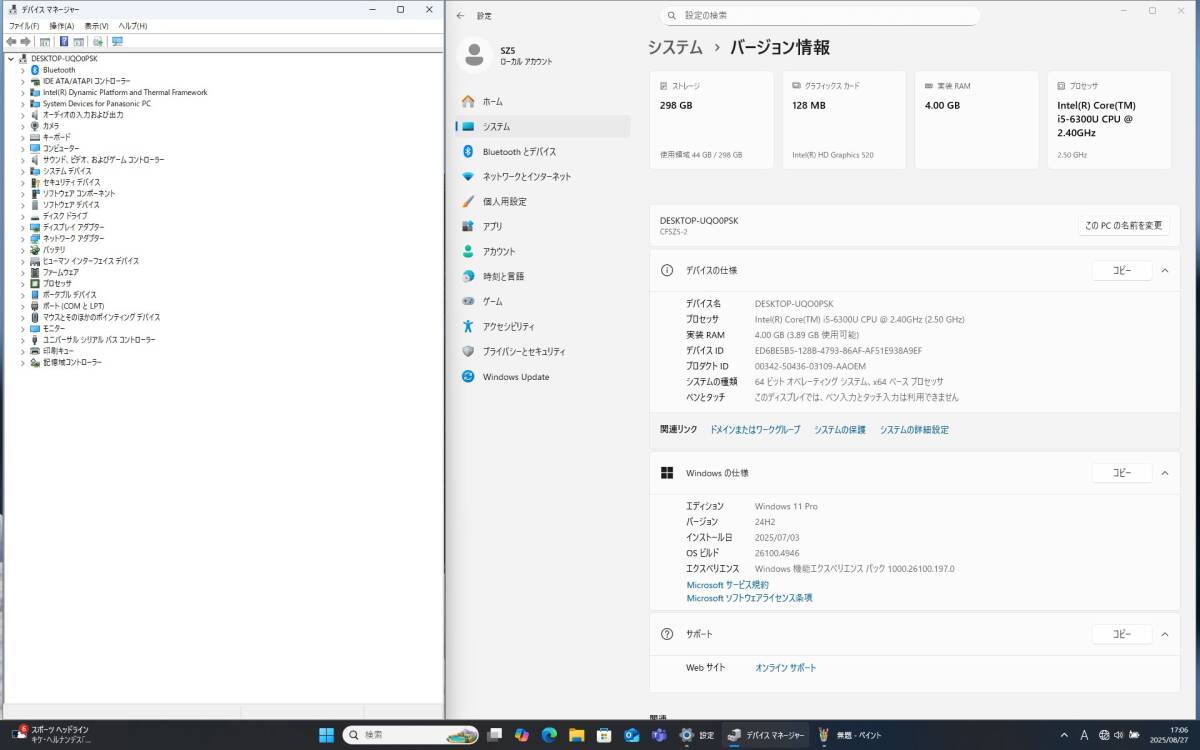Click the back arrow in Settings window
Image resolution: width=1200 pixels, height=750 pixels.
pos(460,16)
